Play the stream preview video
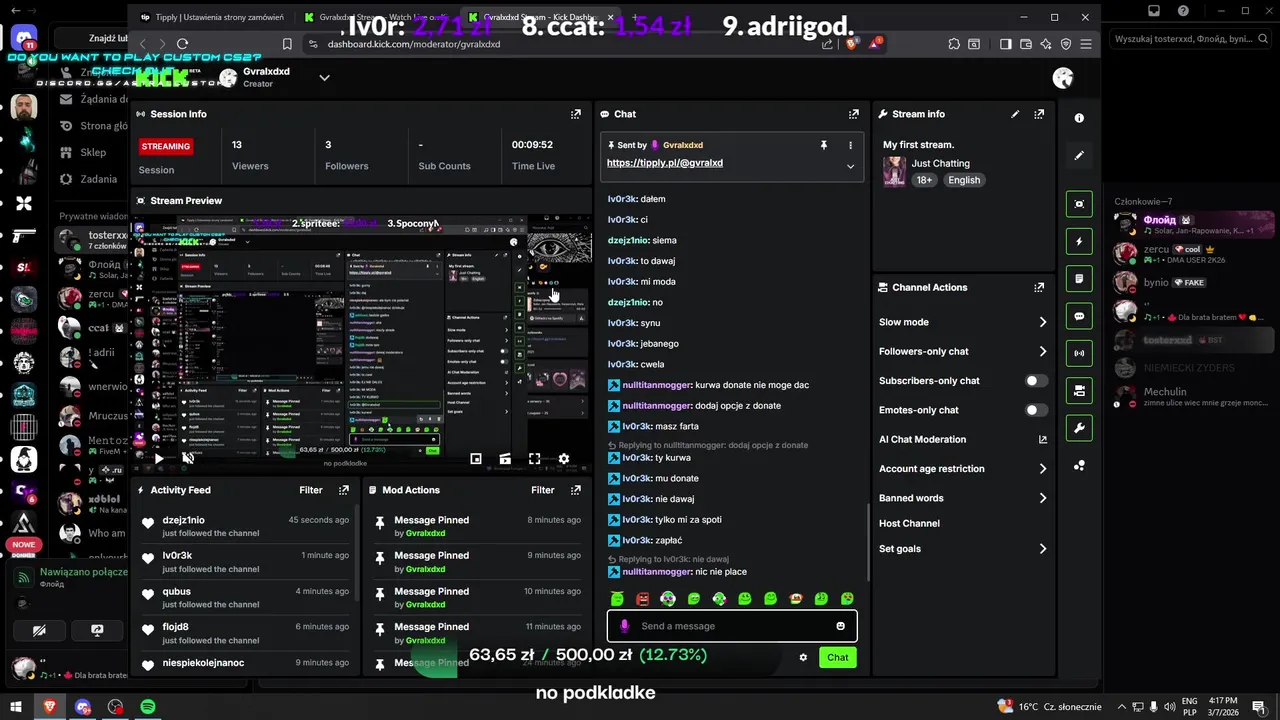 [x=158, y=459]
